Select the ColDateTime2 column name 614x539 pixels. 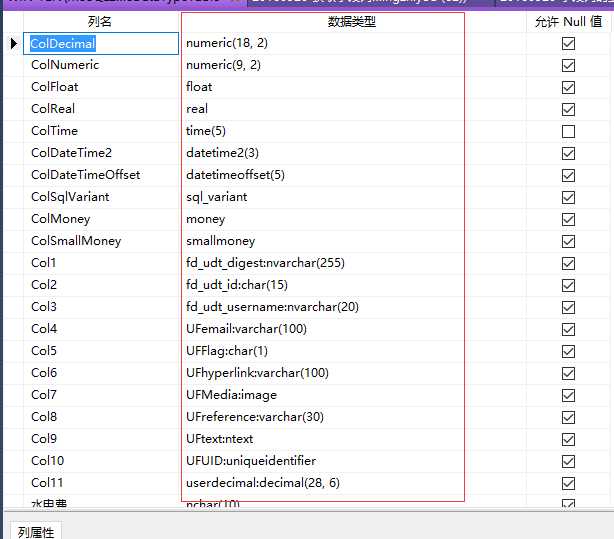click(71, 152)
